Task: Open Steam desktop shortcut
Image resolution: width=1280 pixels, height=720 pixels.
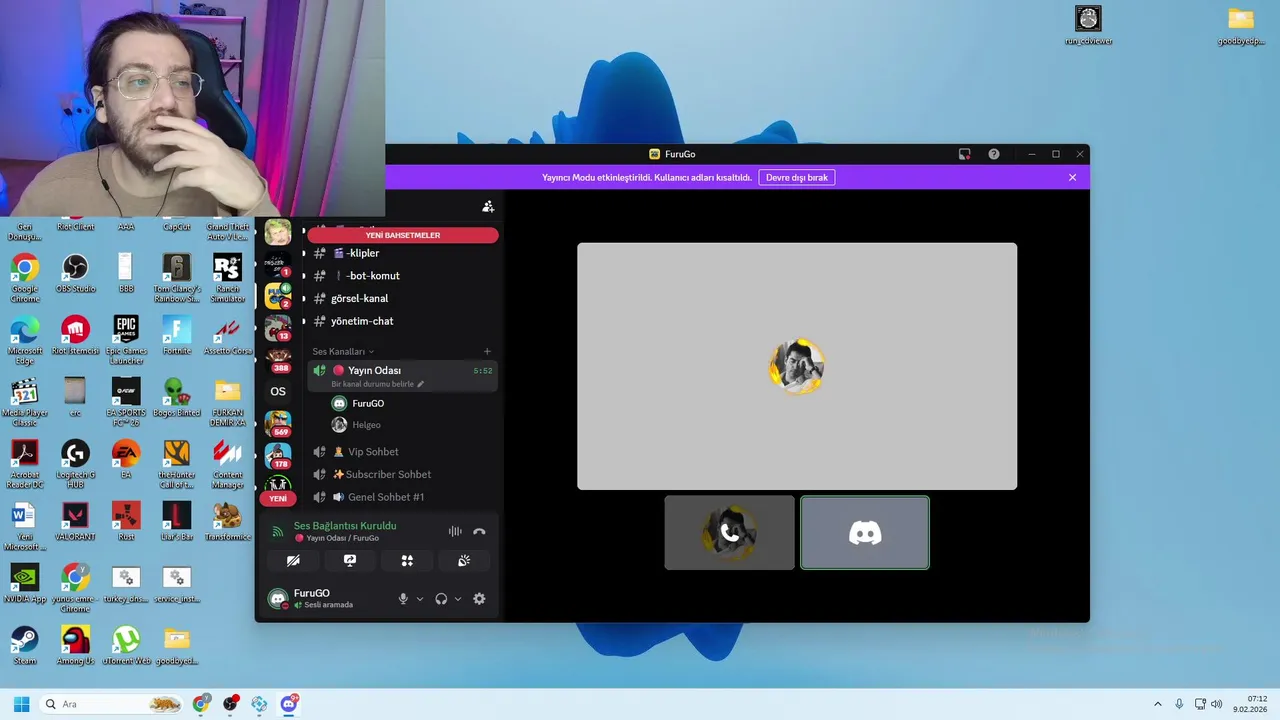Action: point(25,646)
